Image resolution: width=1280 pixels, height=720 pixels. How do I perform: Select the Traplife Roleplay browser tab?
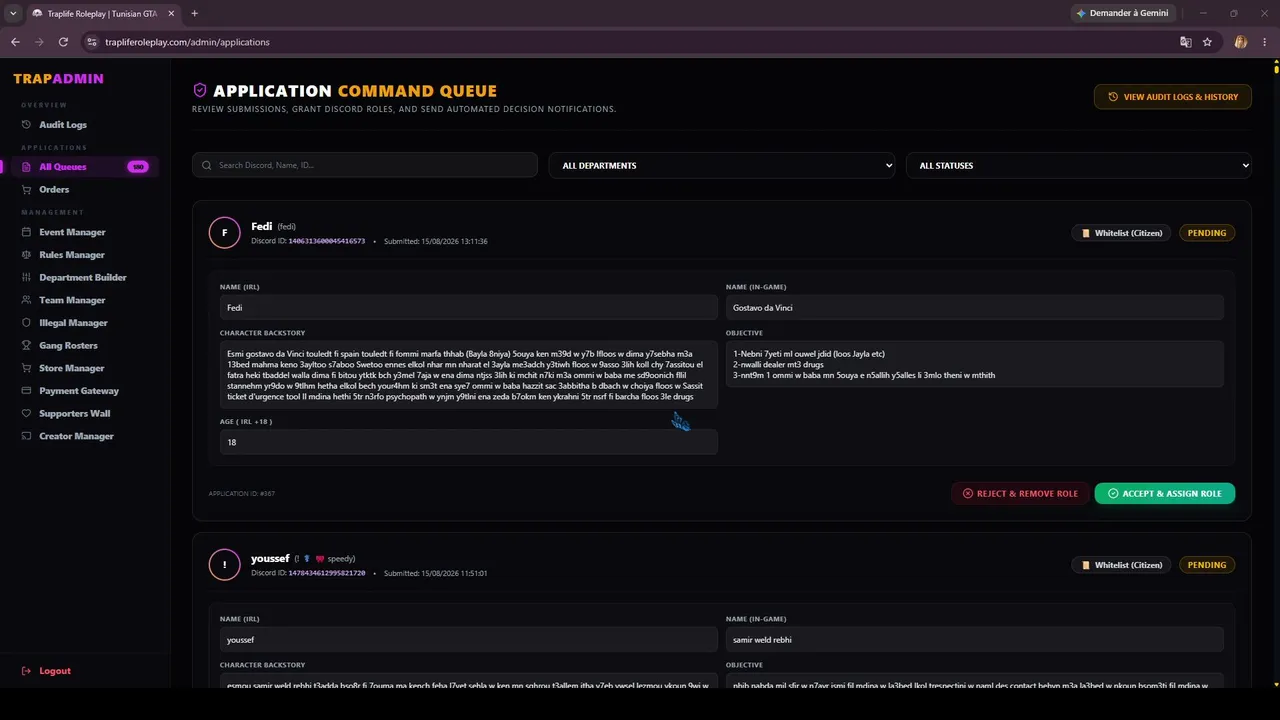click(103, 13)
